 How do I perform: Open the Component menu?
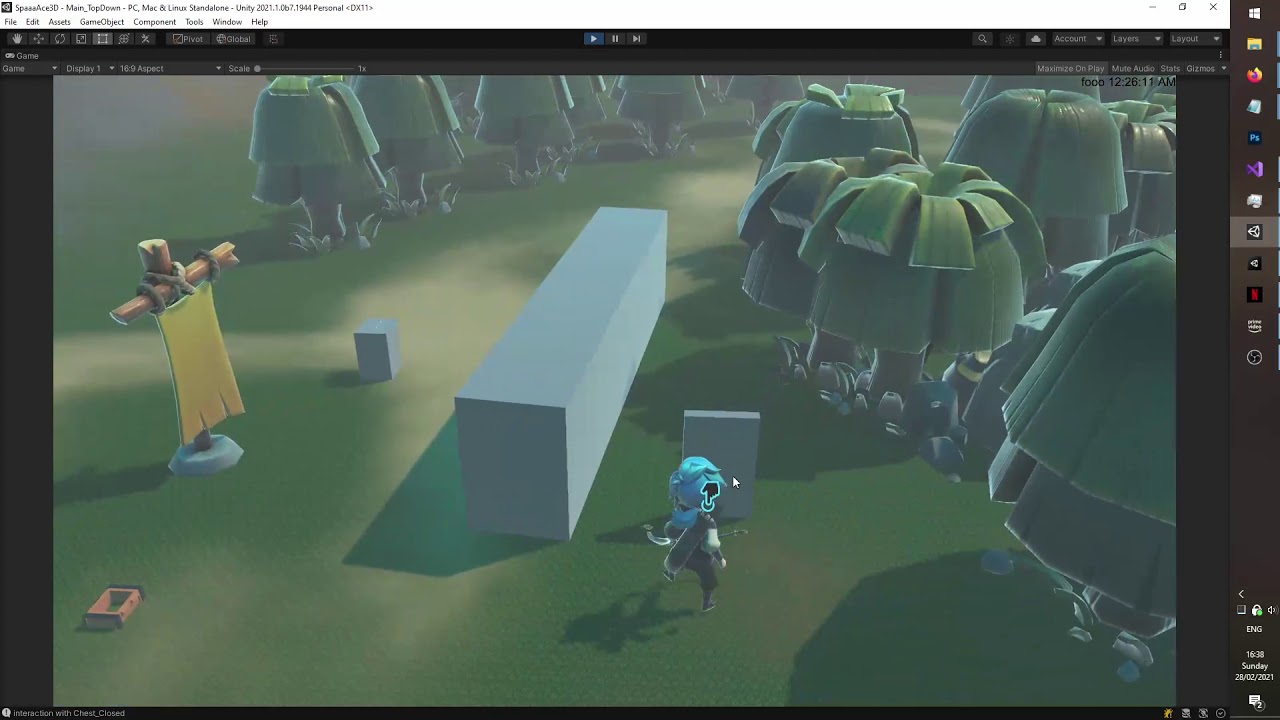154,22
